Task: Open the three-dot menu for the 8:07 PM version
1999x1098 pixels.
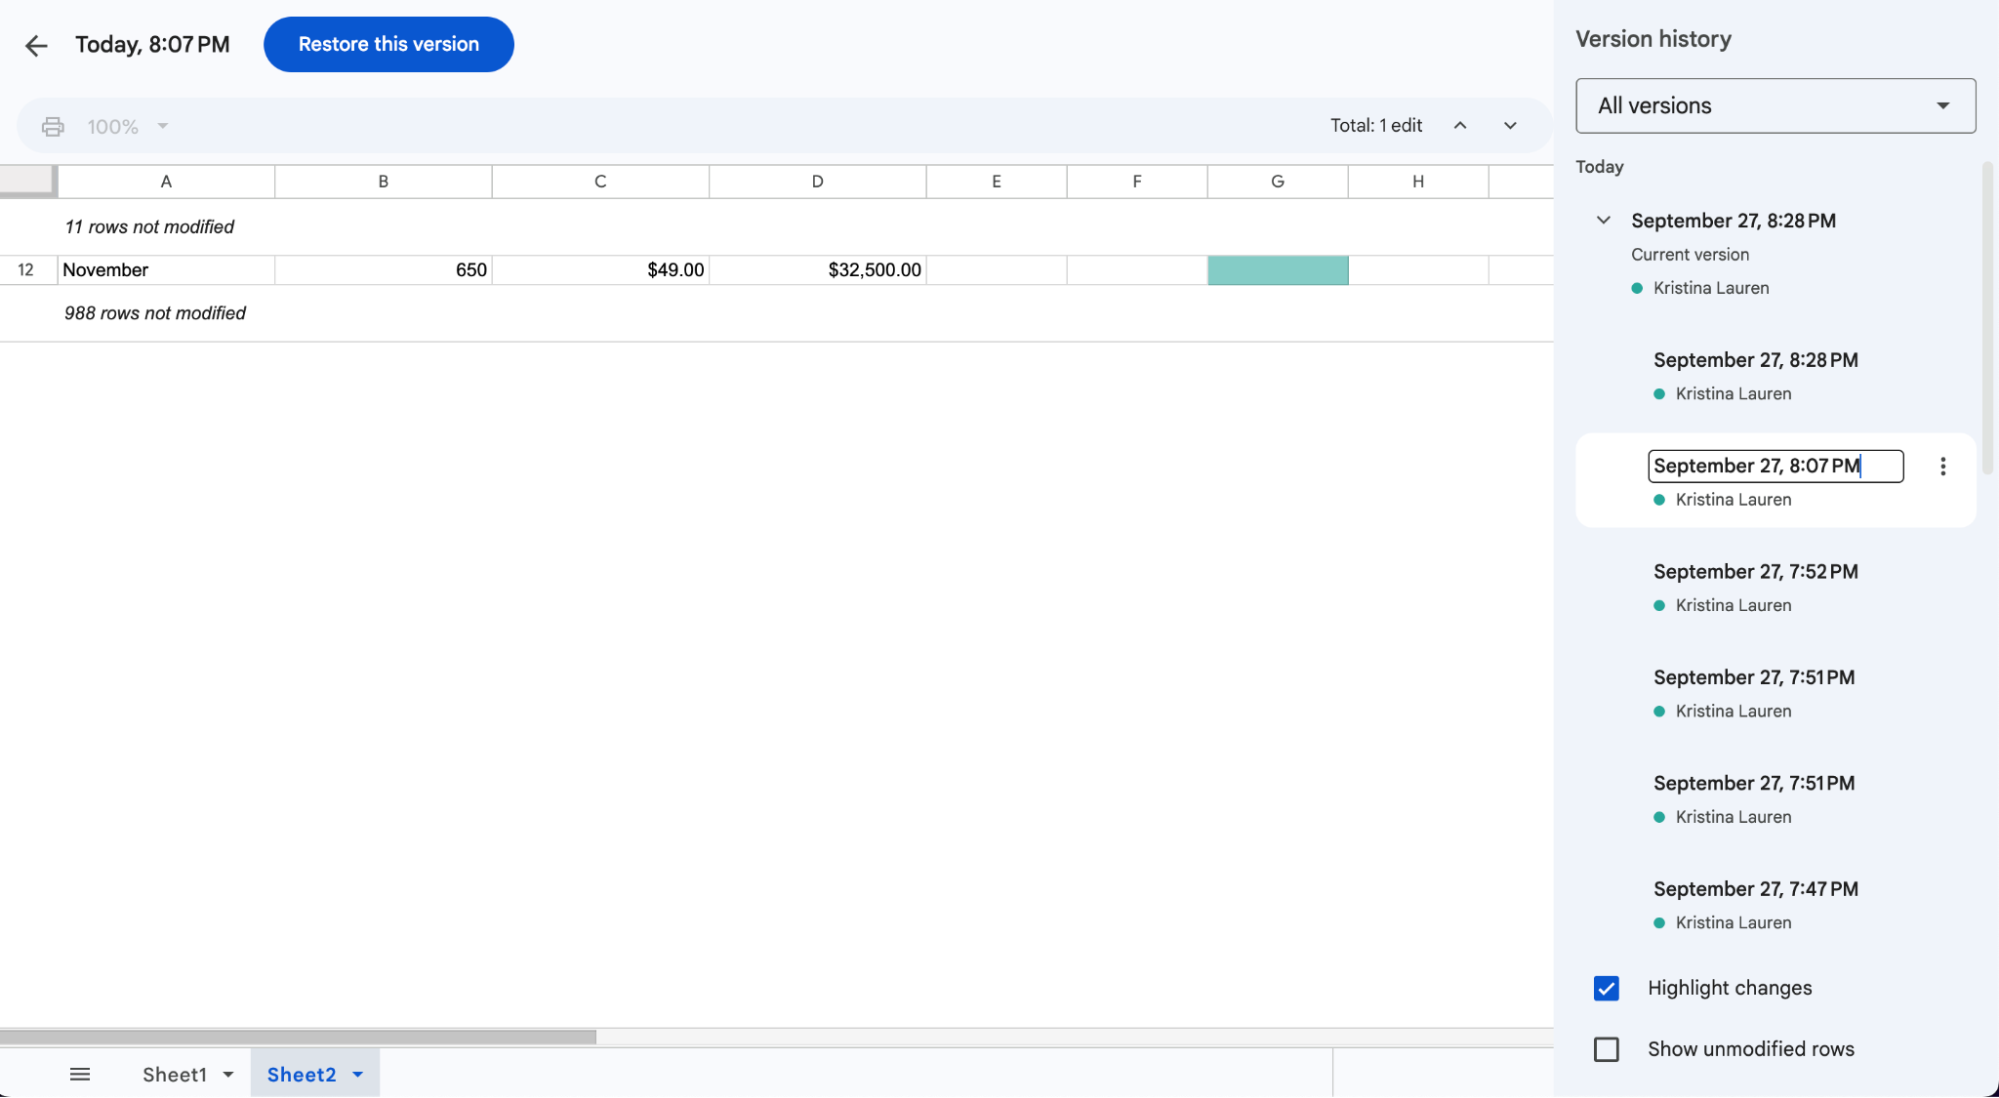Action: [x=1942, y=467]
